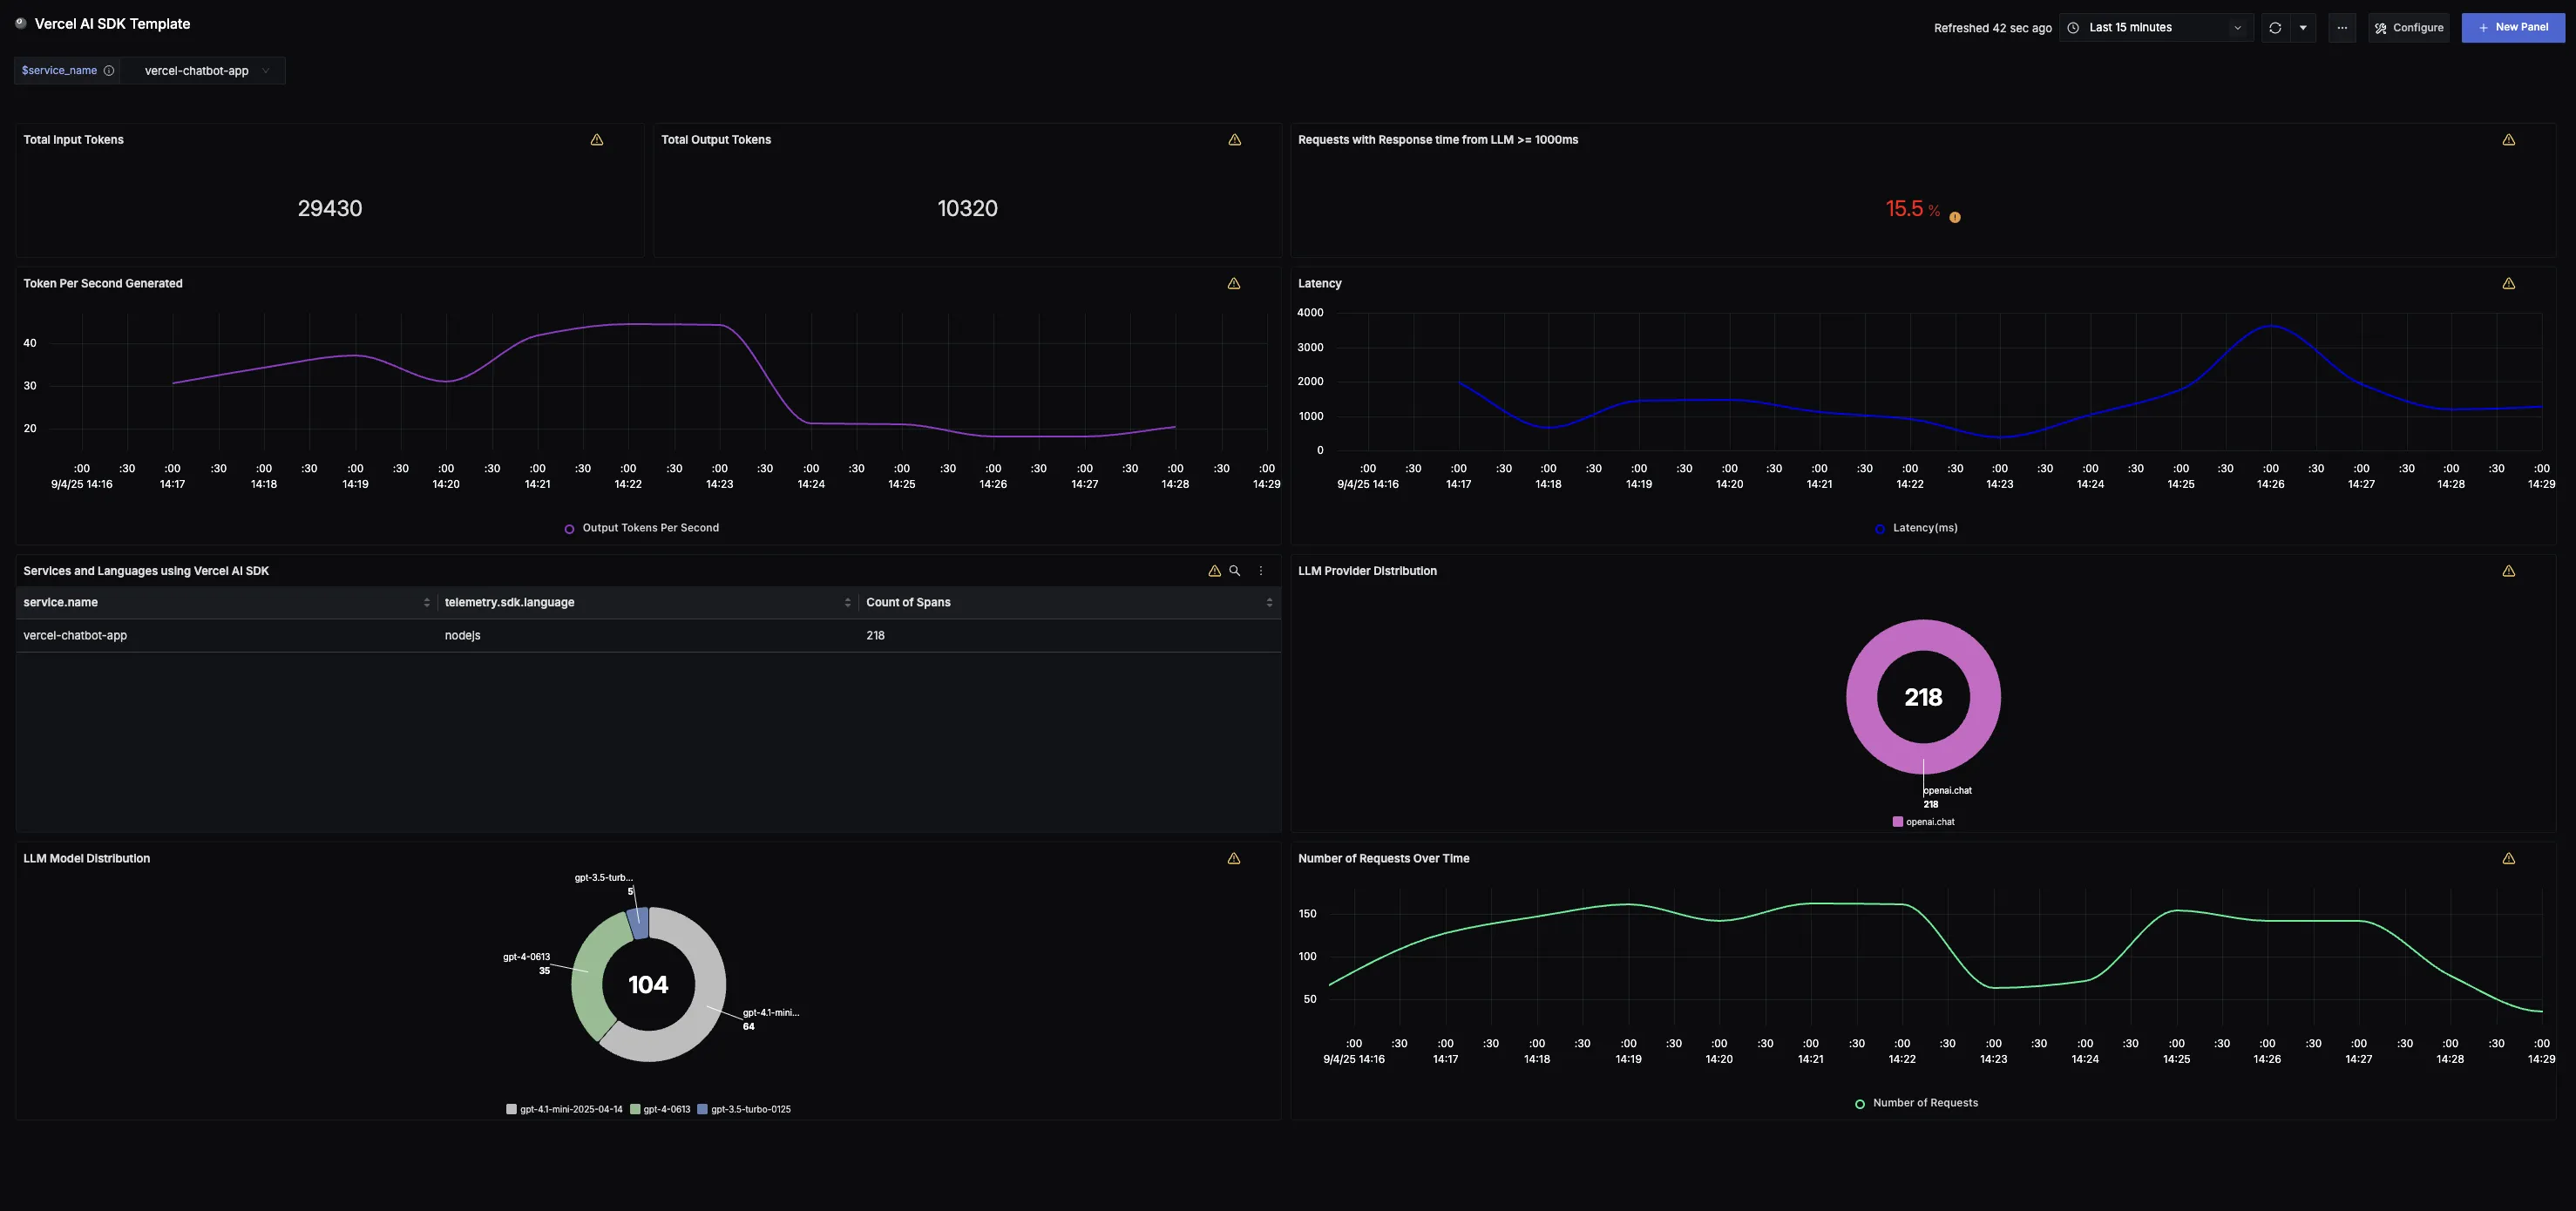2576x1211 pixels.
Task: Click nodejs cell in the table
Action: tap(462, 636)
